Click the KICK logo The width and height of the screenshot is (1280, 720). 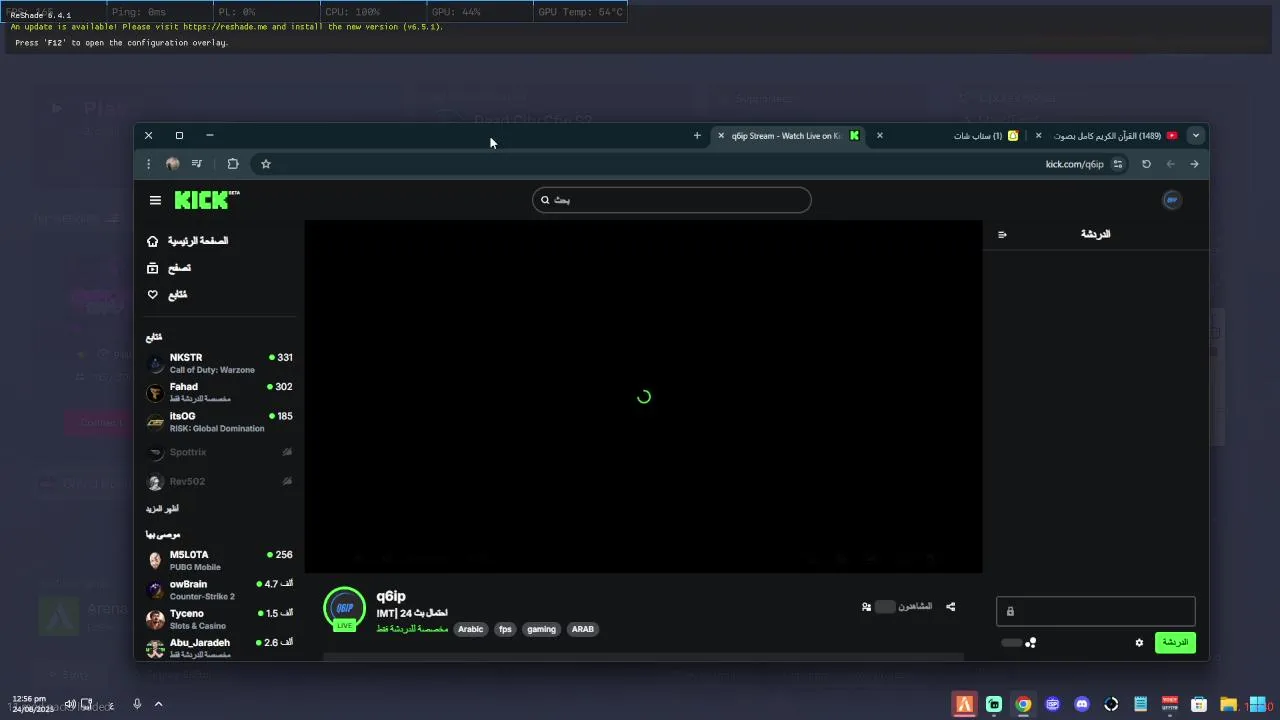coord(207,200)
